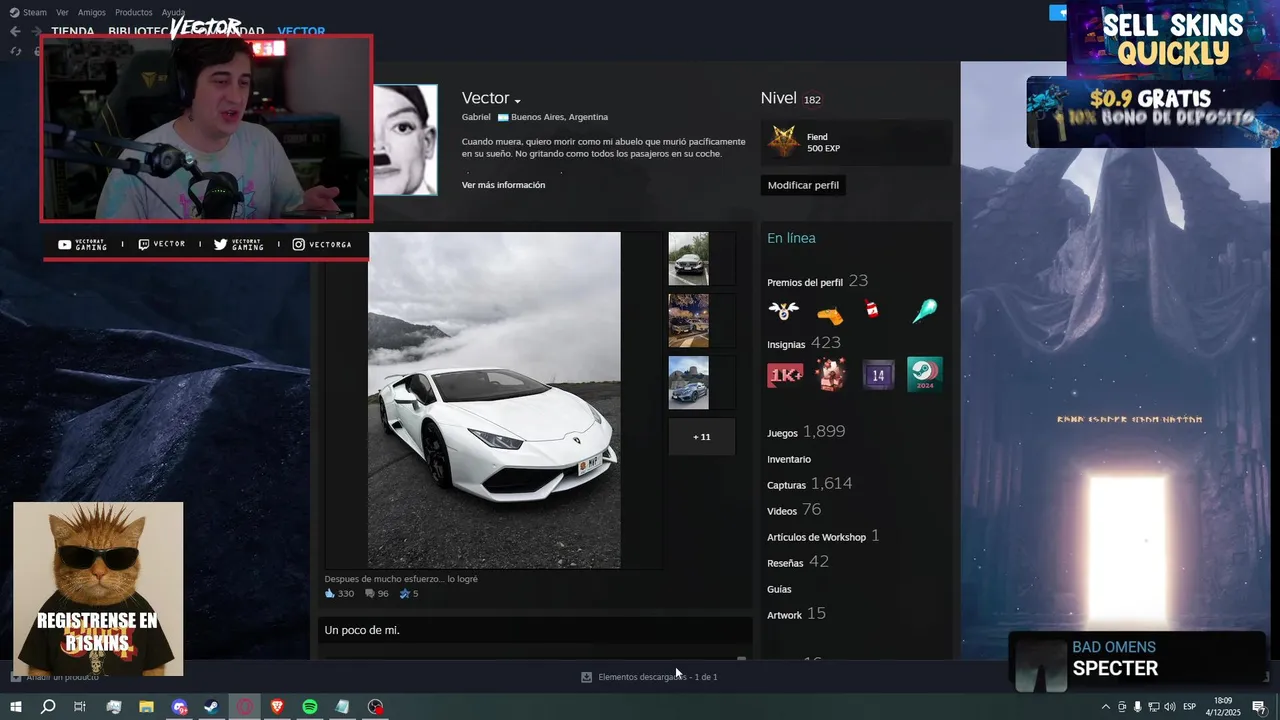Open Reseñas 42 link
Viewport: 1280px width, 720px height.
798,562
